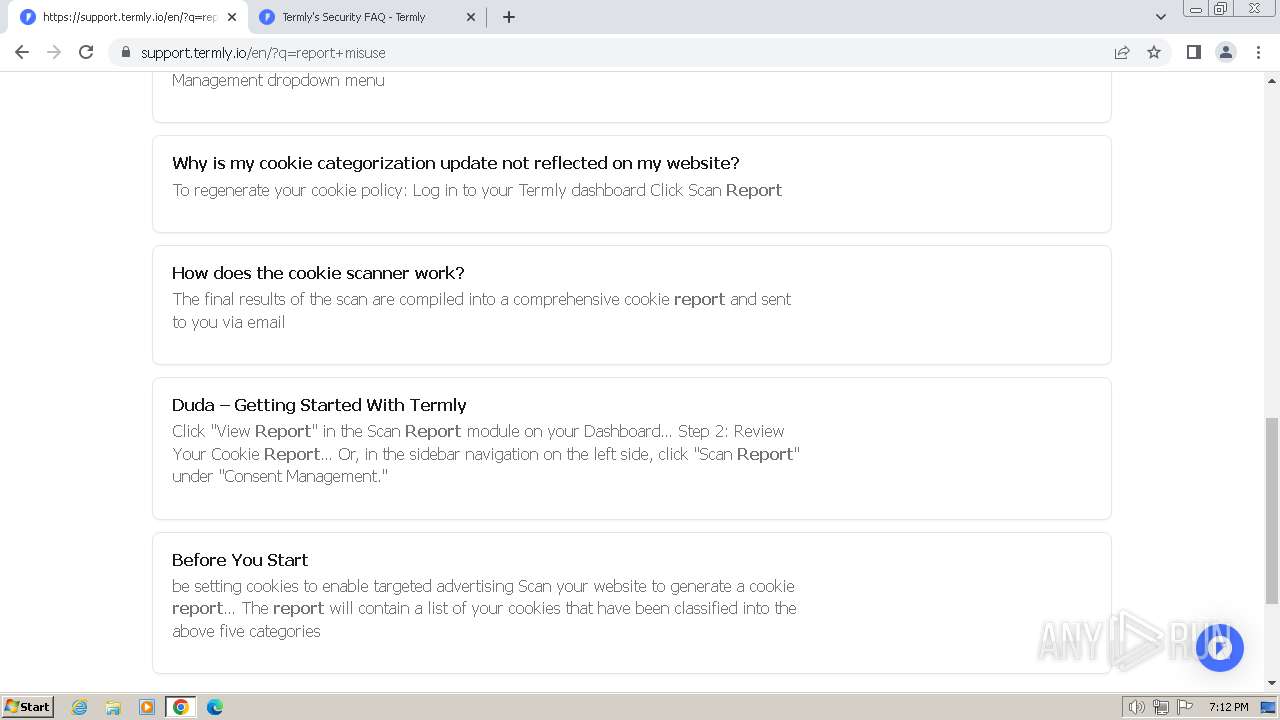Image resolution: width=1280 pixels, height=720 pixels.
Task: Open the volume speaker tray icon
Action: pyautogui.click(x=1137, y=707)
